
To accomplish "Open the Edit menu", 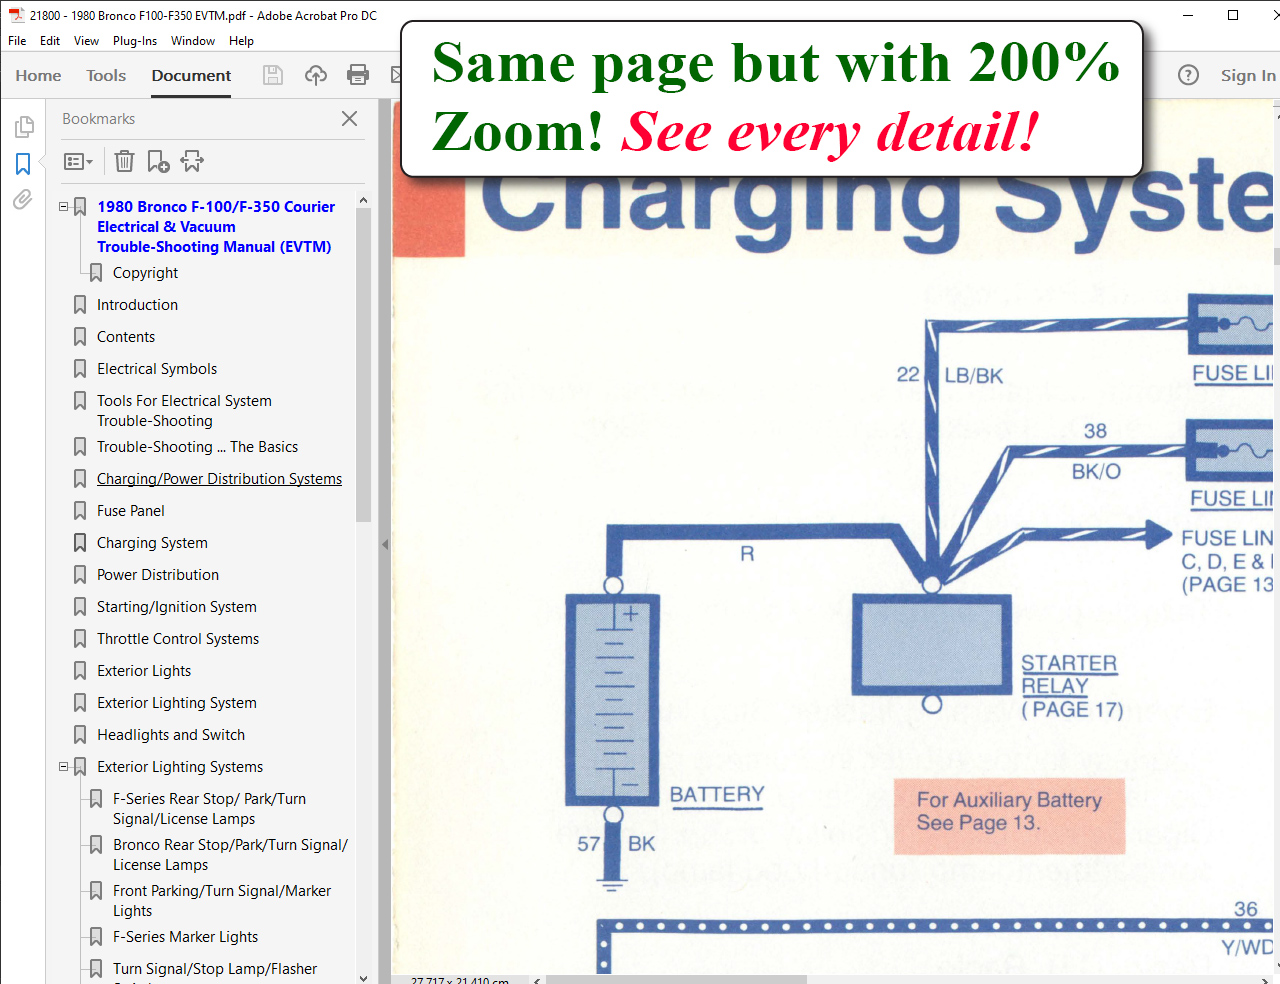I will pyautogui.click(x=50, y=41).
